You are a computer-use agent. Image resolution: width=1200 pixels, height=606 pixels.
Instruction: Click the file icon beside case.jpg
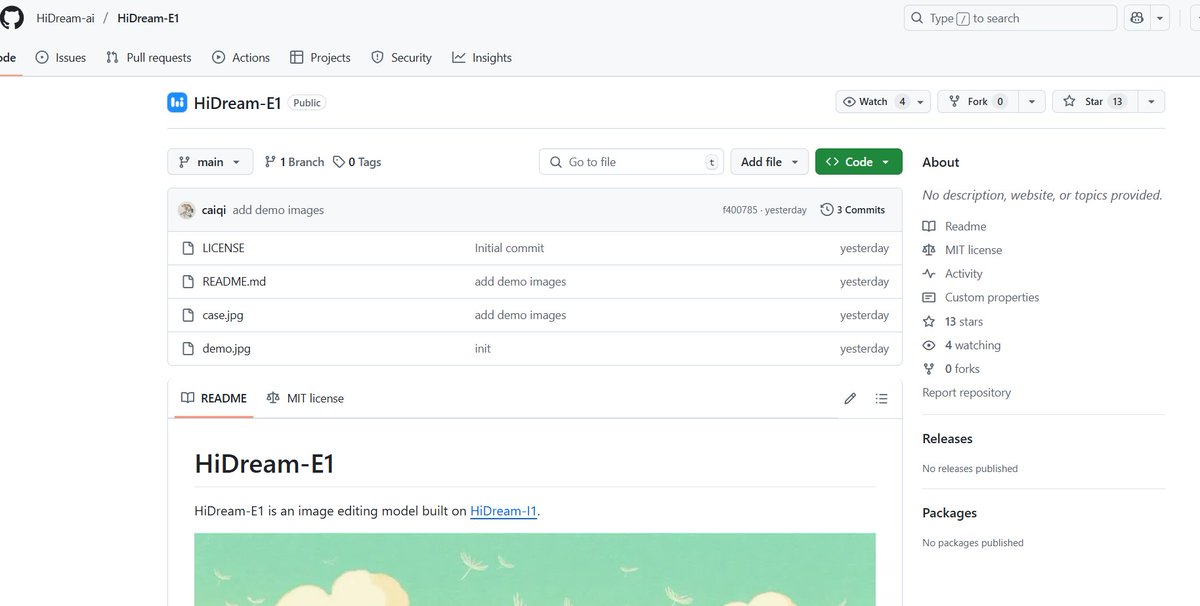[x=187, y=315]
